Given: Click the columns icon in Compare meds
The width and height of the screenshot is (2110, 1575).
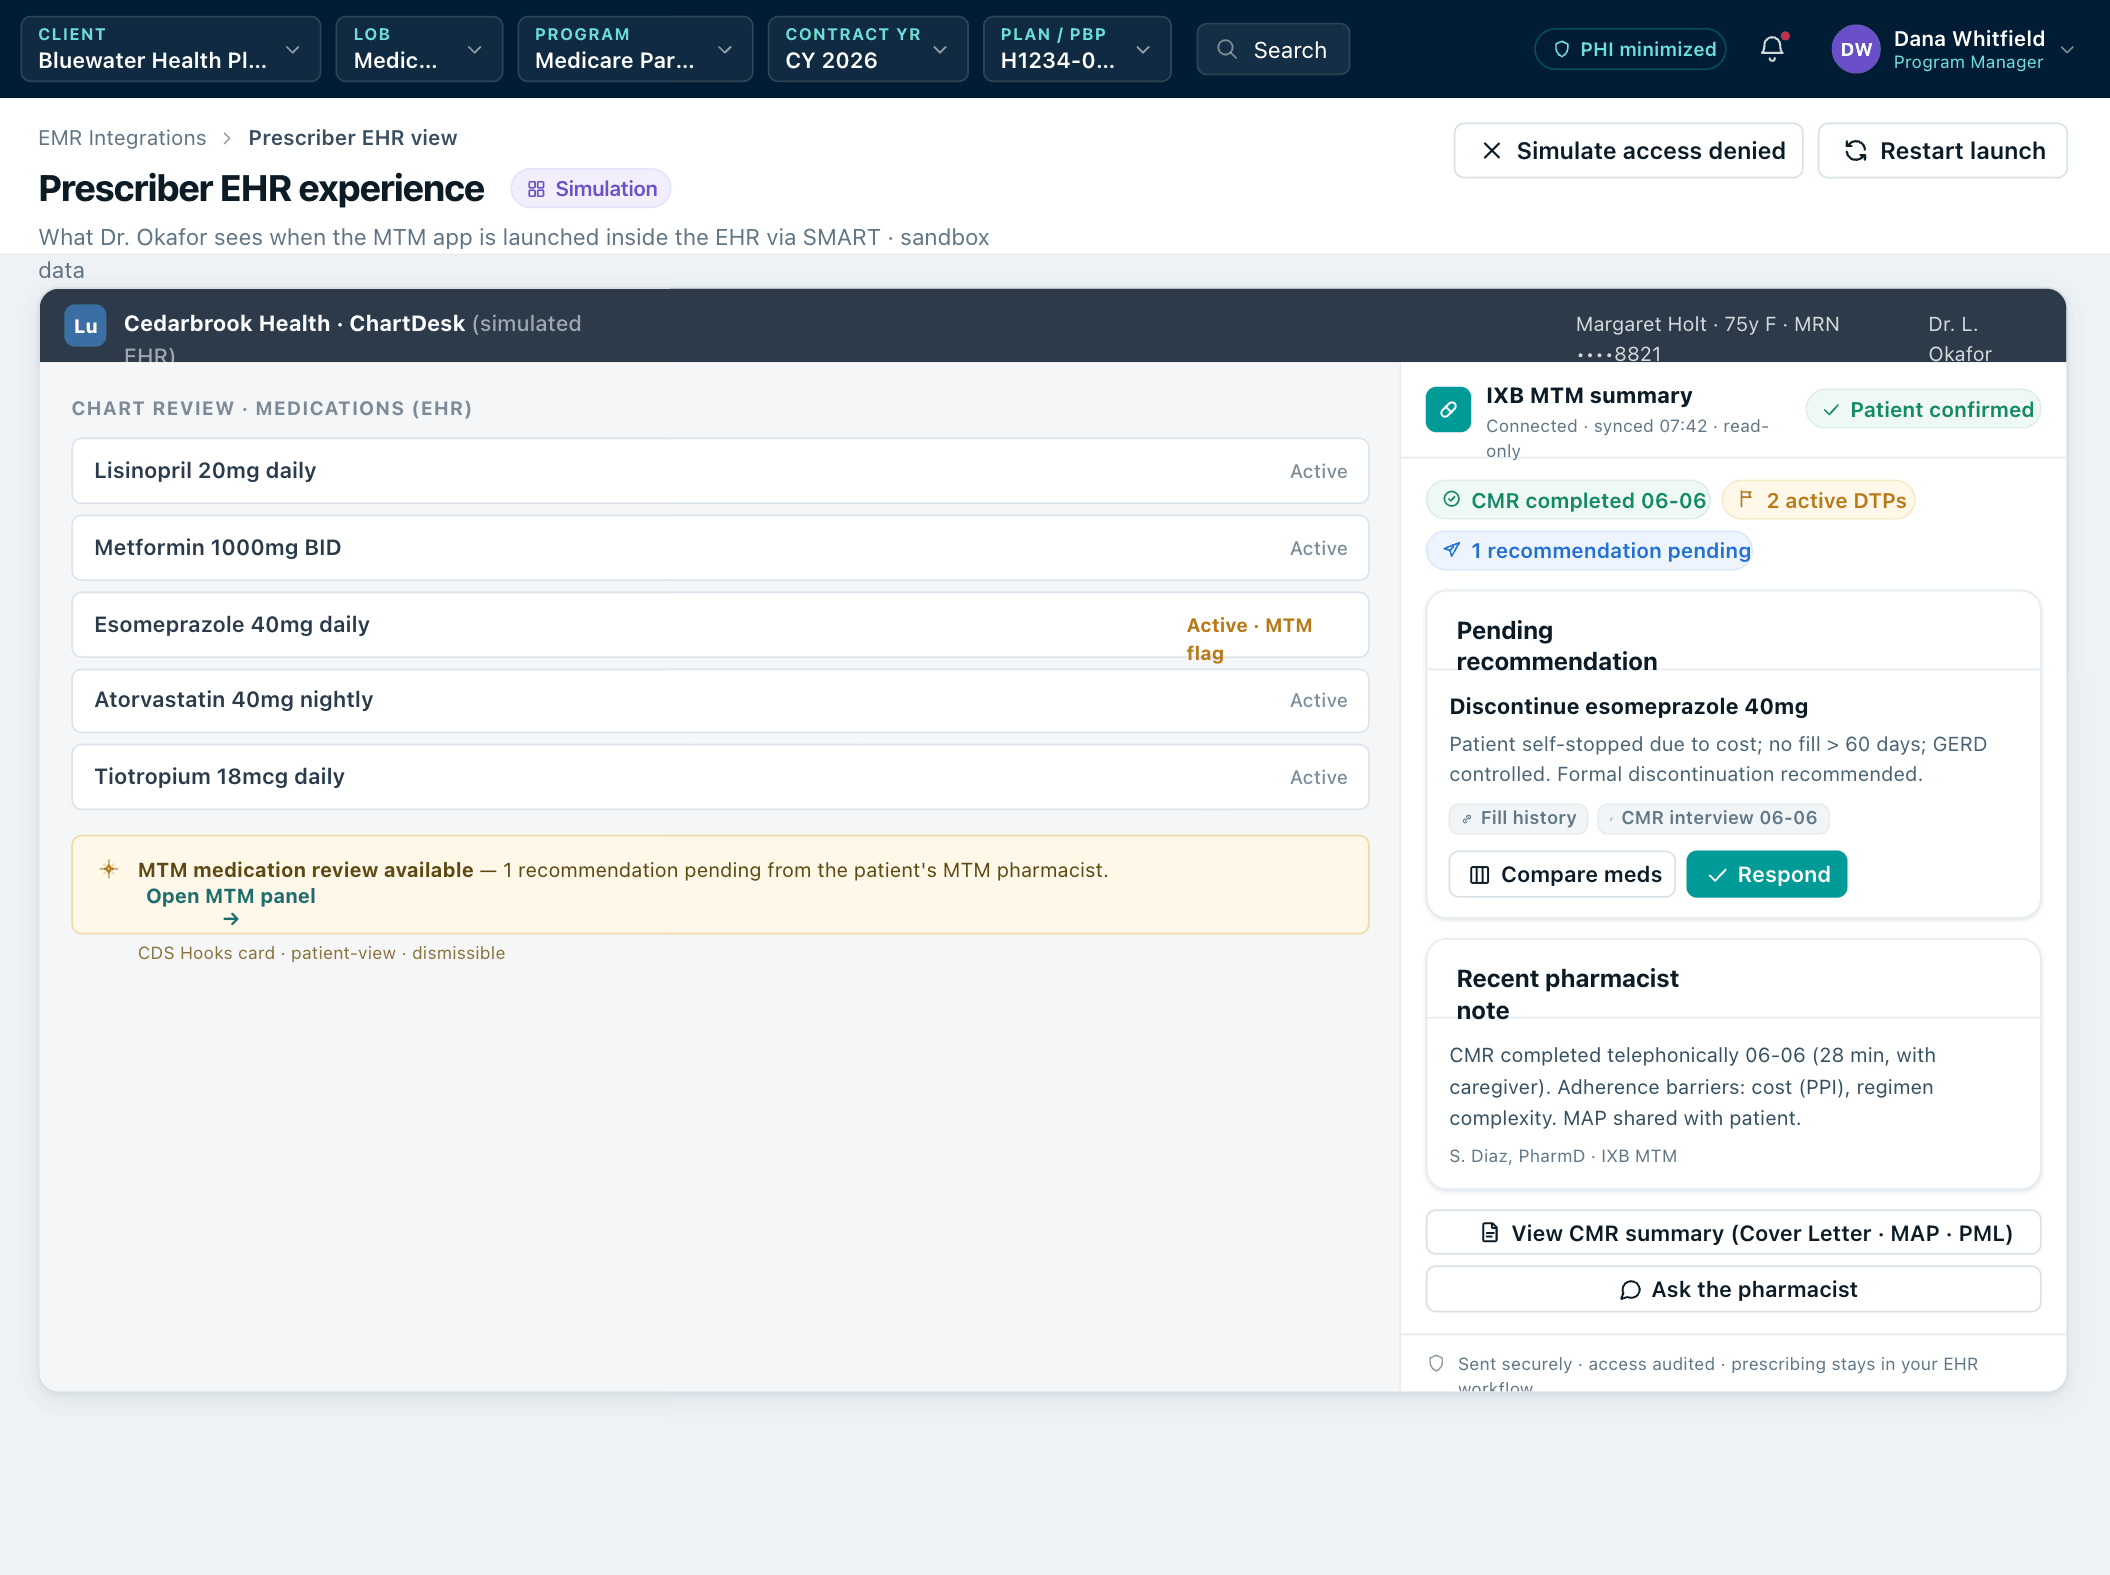Looking at the screenshot, I should coord(1480,875).
